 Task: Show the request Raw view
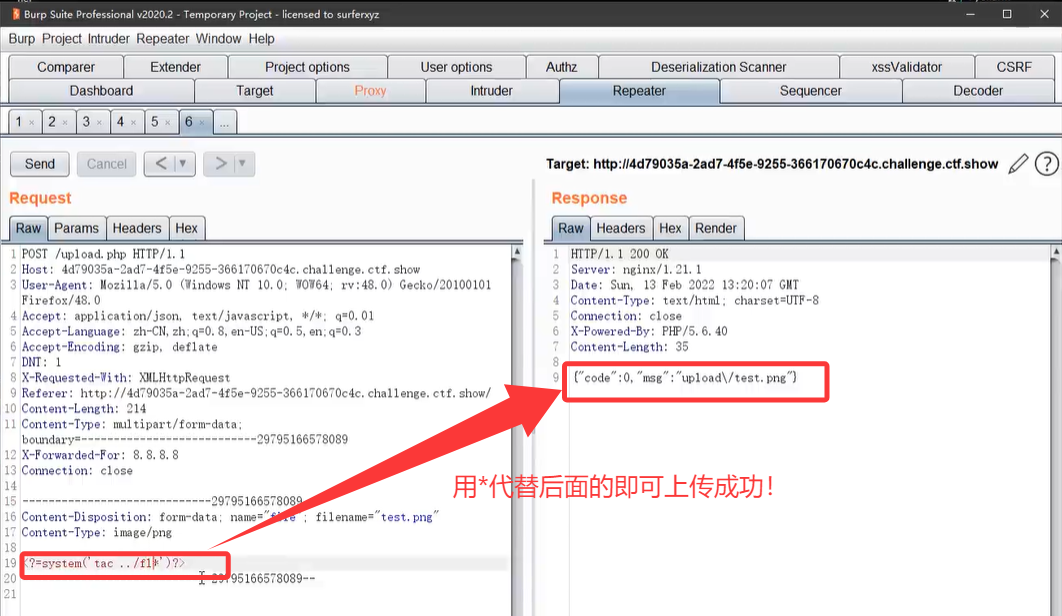(x=28, y=228)
